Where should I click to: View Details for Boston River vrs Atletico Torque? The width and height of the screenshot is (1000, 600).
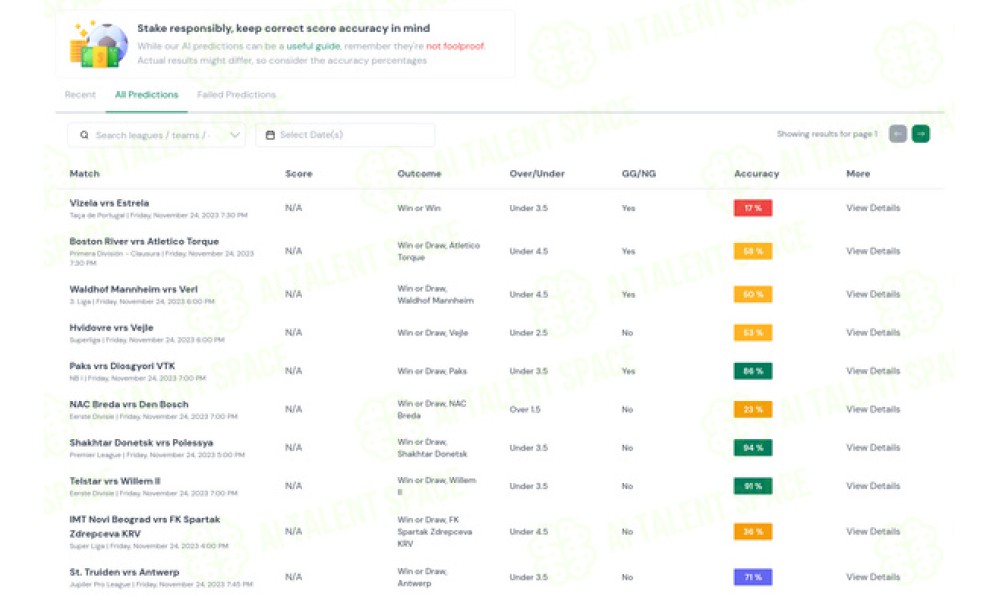[873, 251]
